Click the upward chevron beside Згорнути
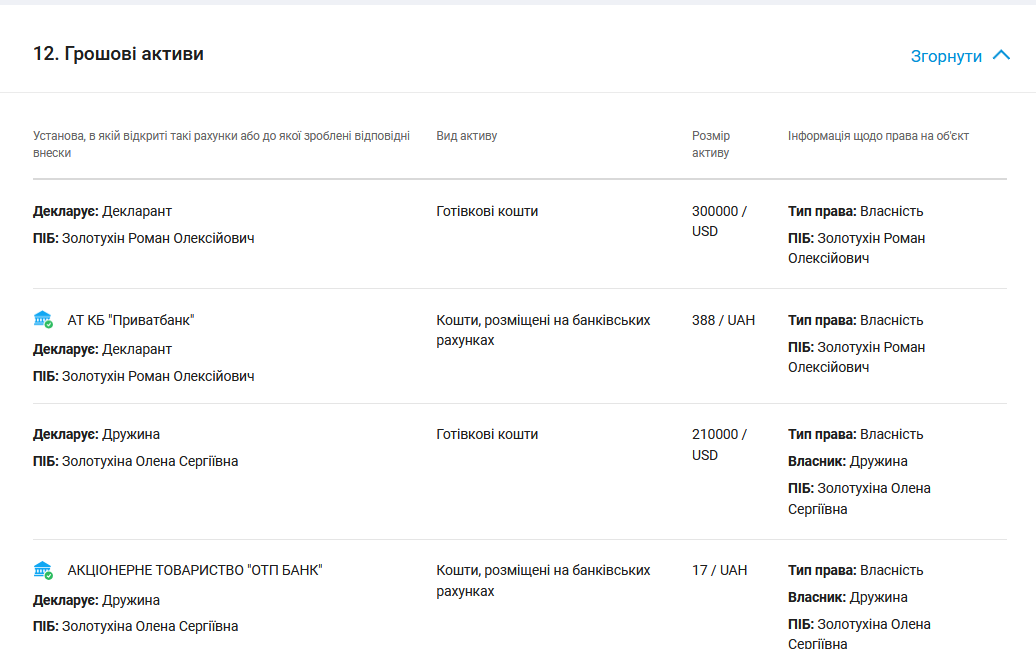The image size is (1036, 649). pos(1001,56)
